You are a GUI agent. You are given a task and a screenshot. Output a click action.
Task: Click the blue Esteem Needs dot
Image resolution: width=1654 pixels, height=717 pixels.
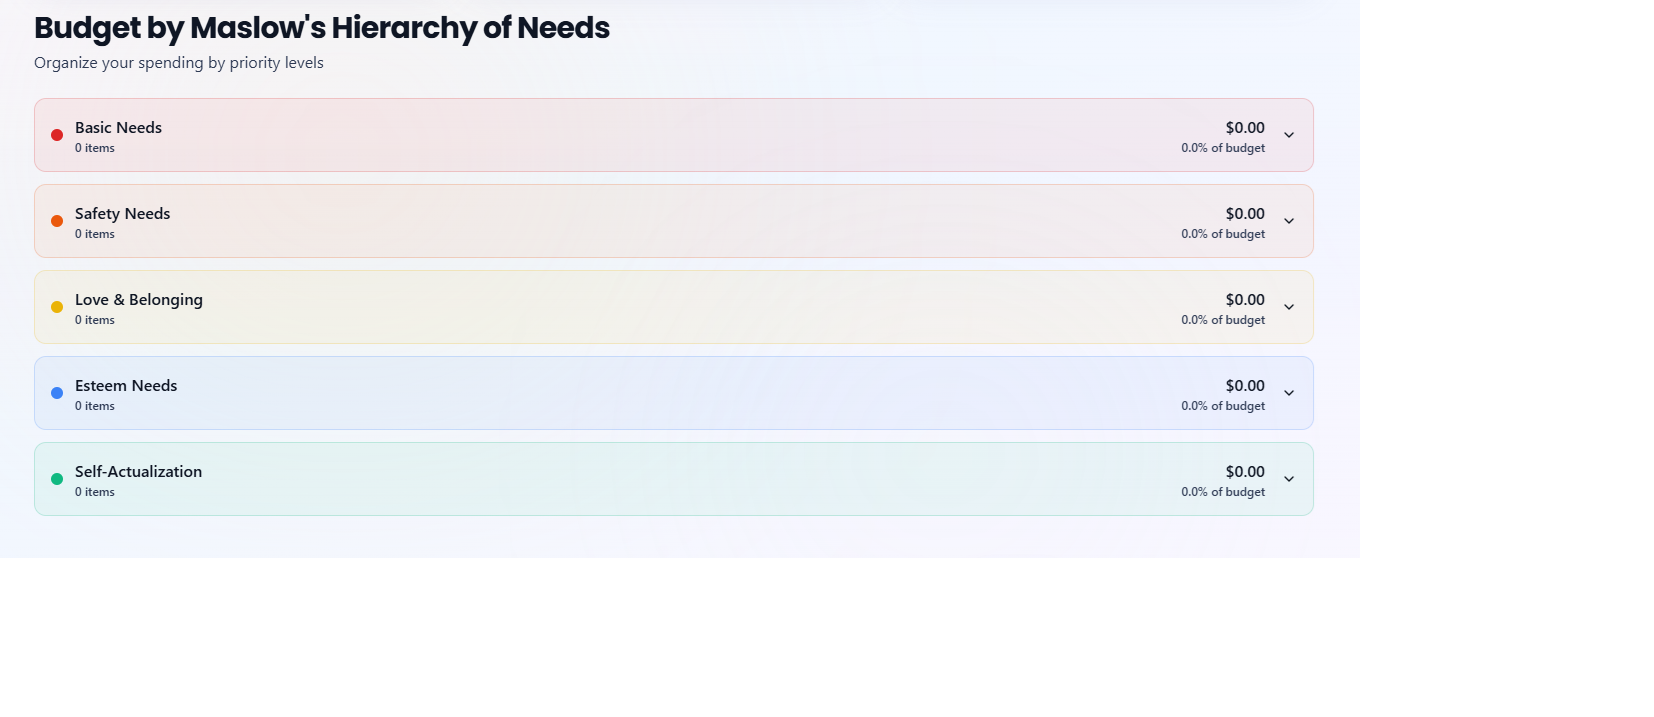pos(57,393)
